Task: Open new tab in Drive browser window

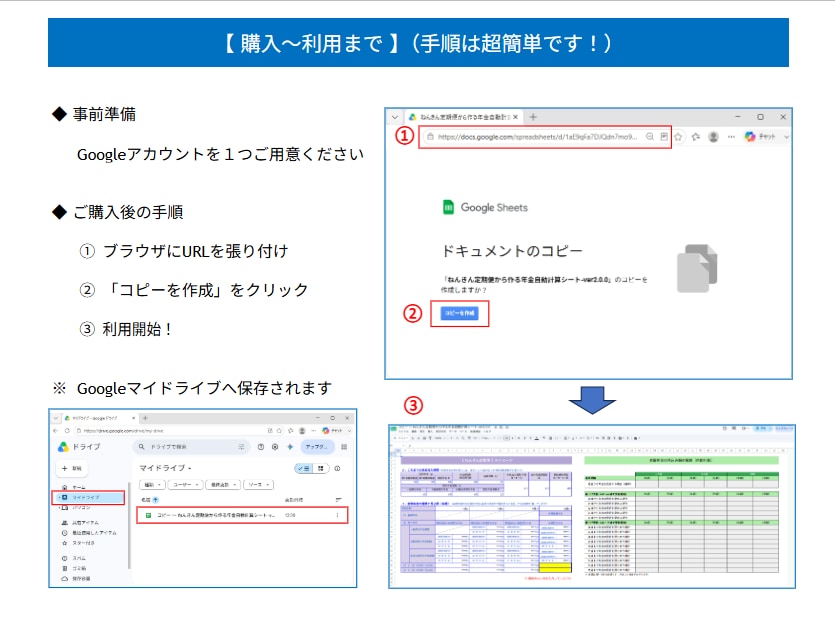Action: click(x=145, y=418)
